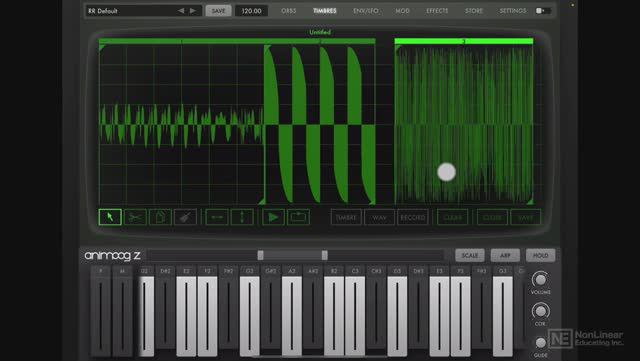Click the COR knob
This screenshot has height=361, width=640.
tap(540, 311)
